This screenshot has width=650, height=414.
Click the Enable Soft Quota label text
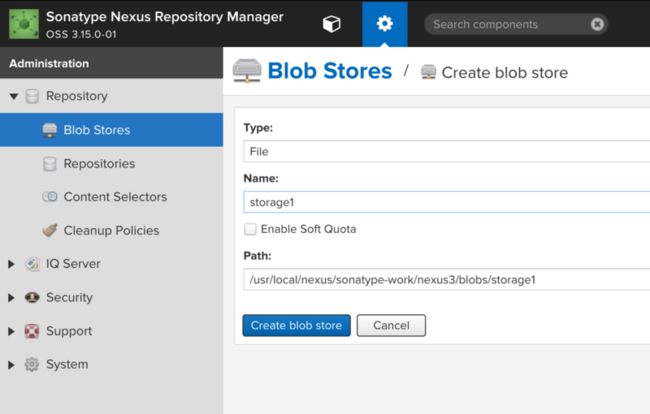308,229
